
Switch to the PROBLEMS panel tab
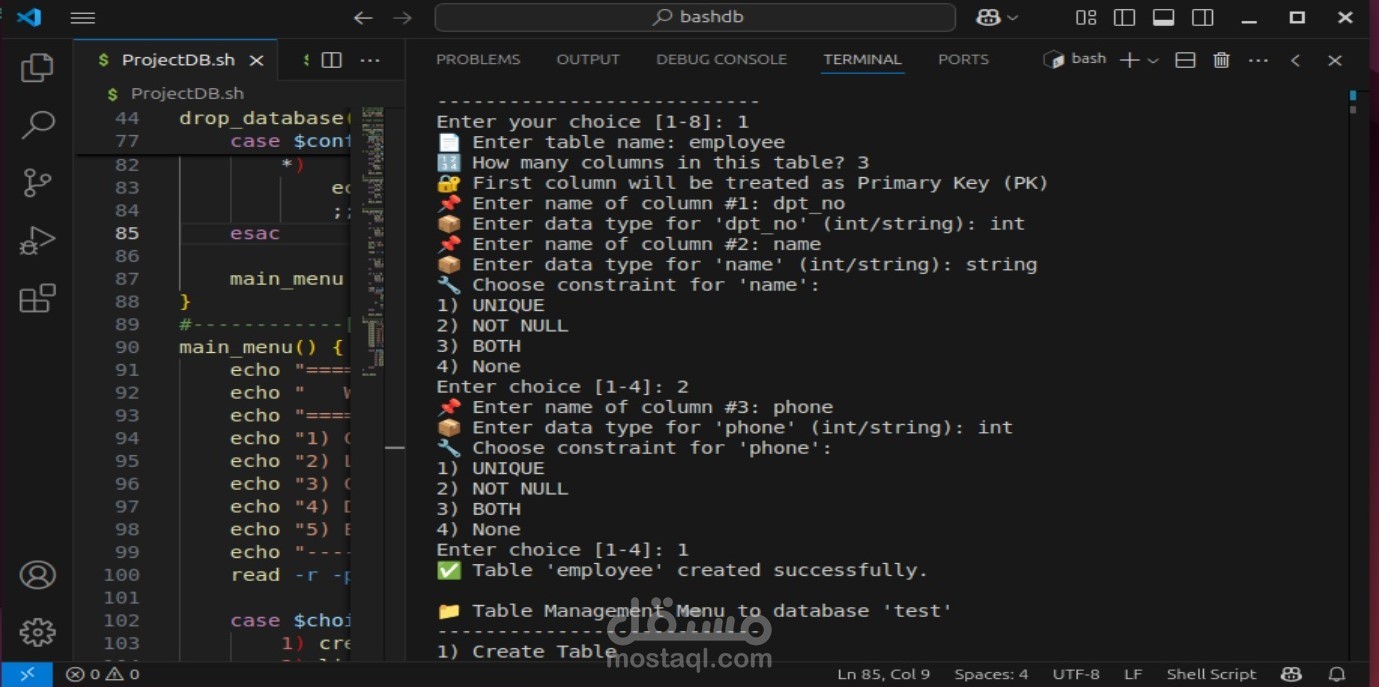(x=478, y=60)
